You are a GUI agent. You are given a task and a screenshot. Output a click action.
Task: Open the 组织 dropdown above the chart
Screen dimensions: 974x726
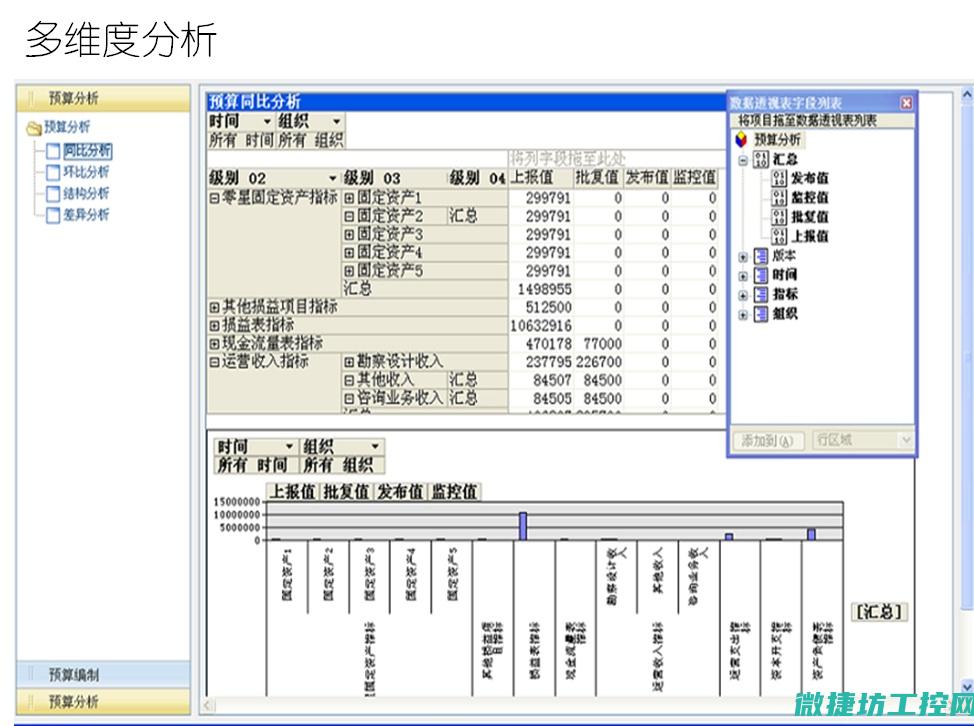(375, 447)
